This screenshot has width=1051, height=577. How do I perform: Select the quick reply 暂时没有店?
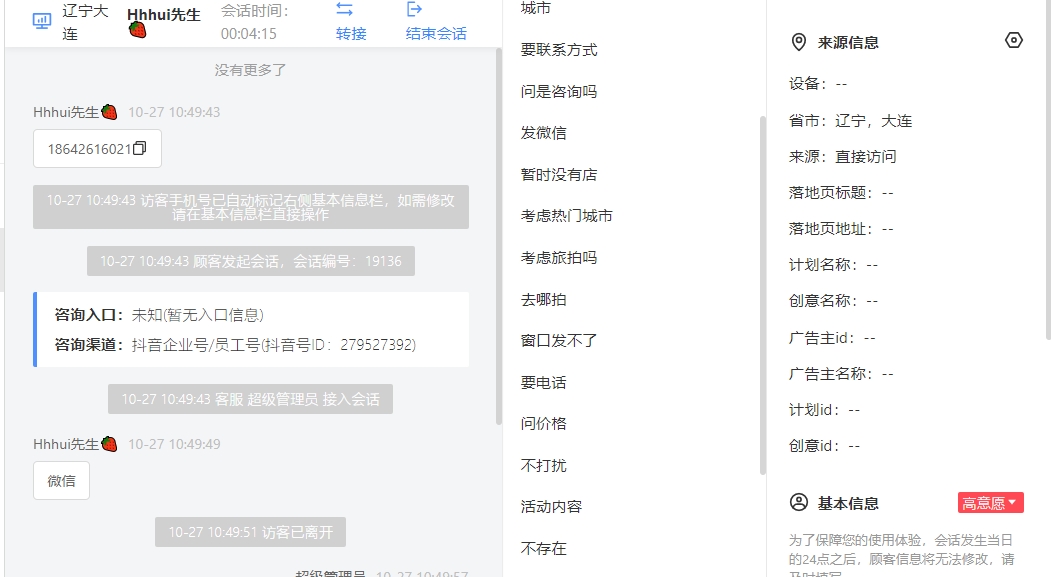(558, 174)
